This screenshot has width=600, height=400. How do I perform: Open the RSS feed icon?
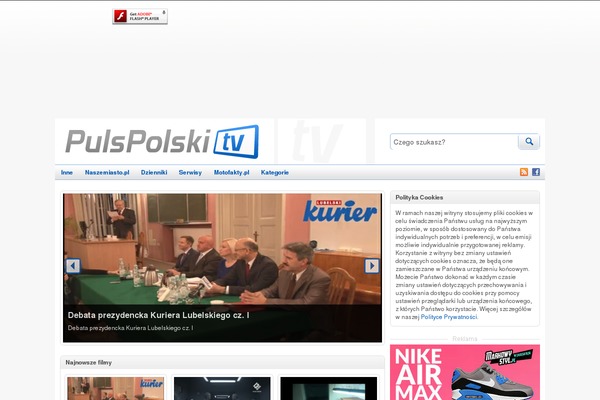click(524, 172)
